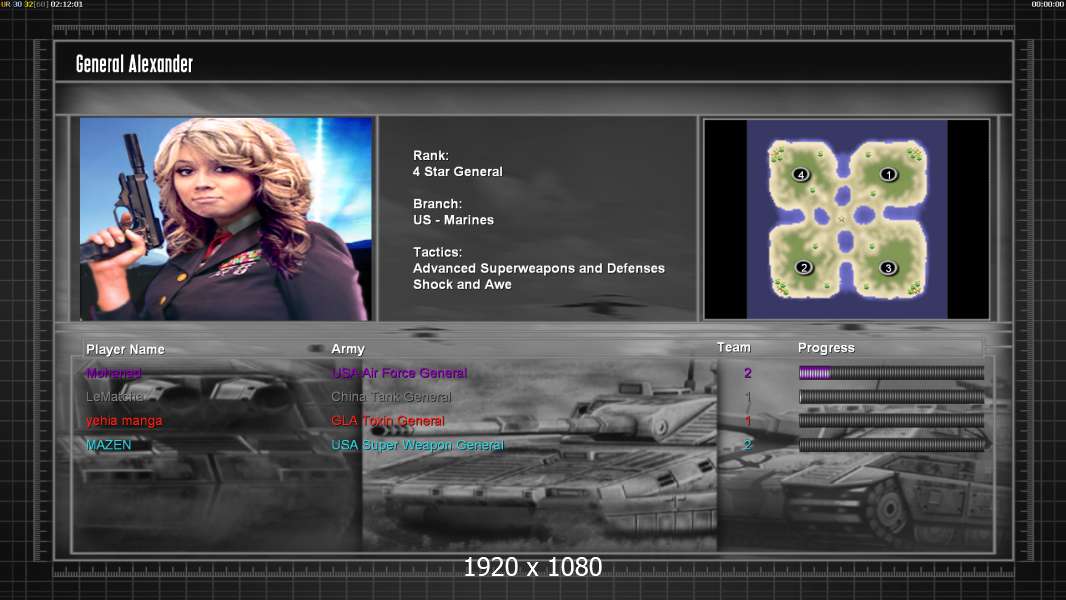1066x600 pixels.
Task: Click the center cross marker on minimap
Action: point(842,219)
